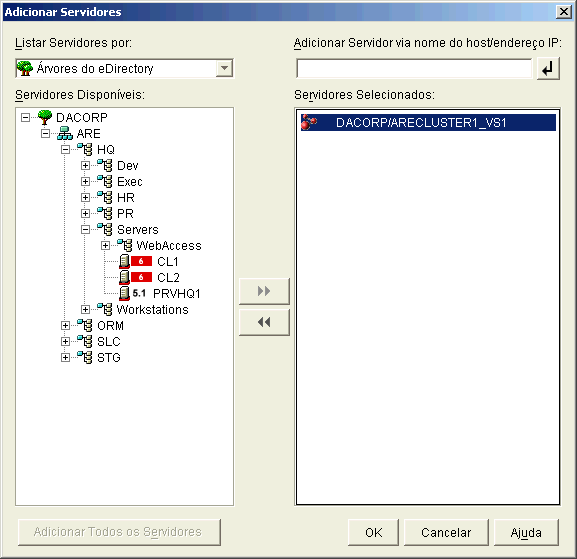Open help with the Ajuda button
Viewport: 577px width, 559px height.
coord(526,532)
